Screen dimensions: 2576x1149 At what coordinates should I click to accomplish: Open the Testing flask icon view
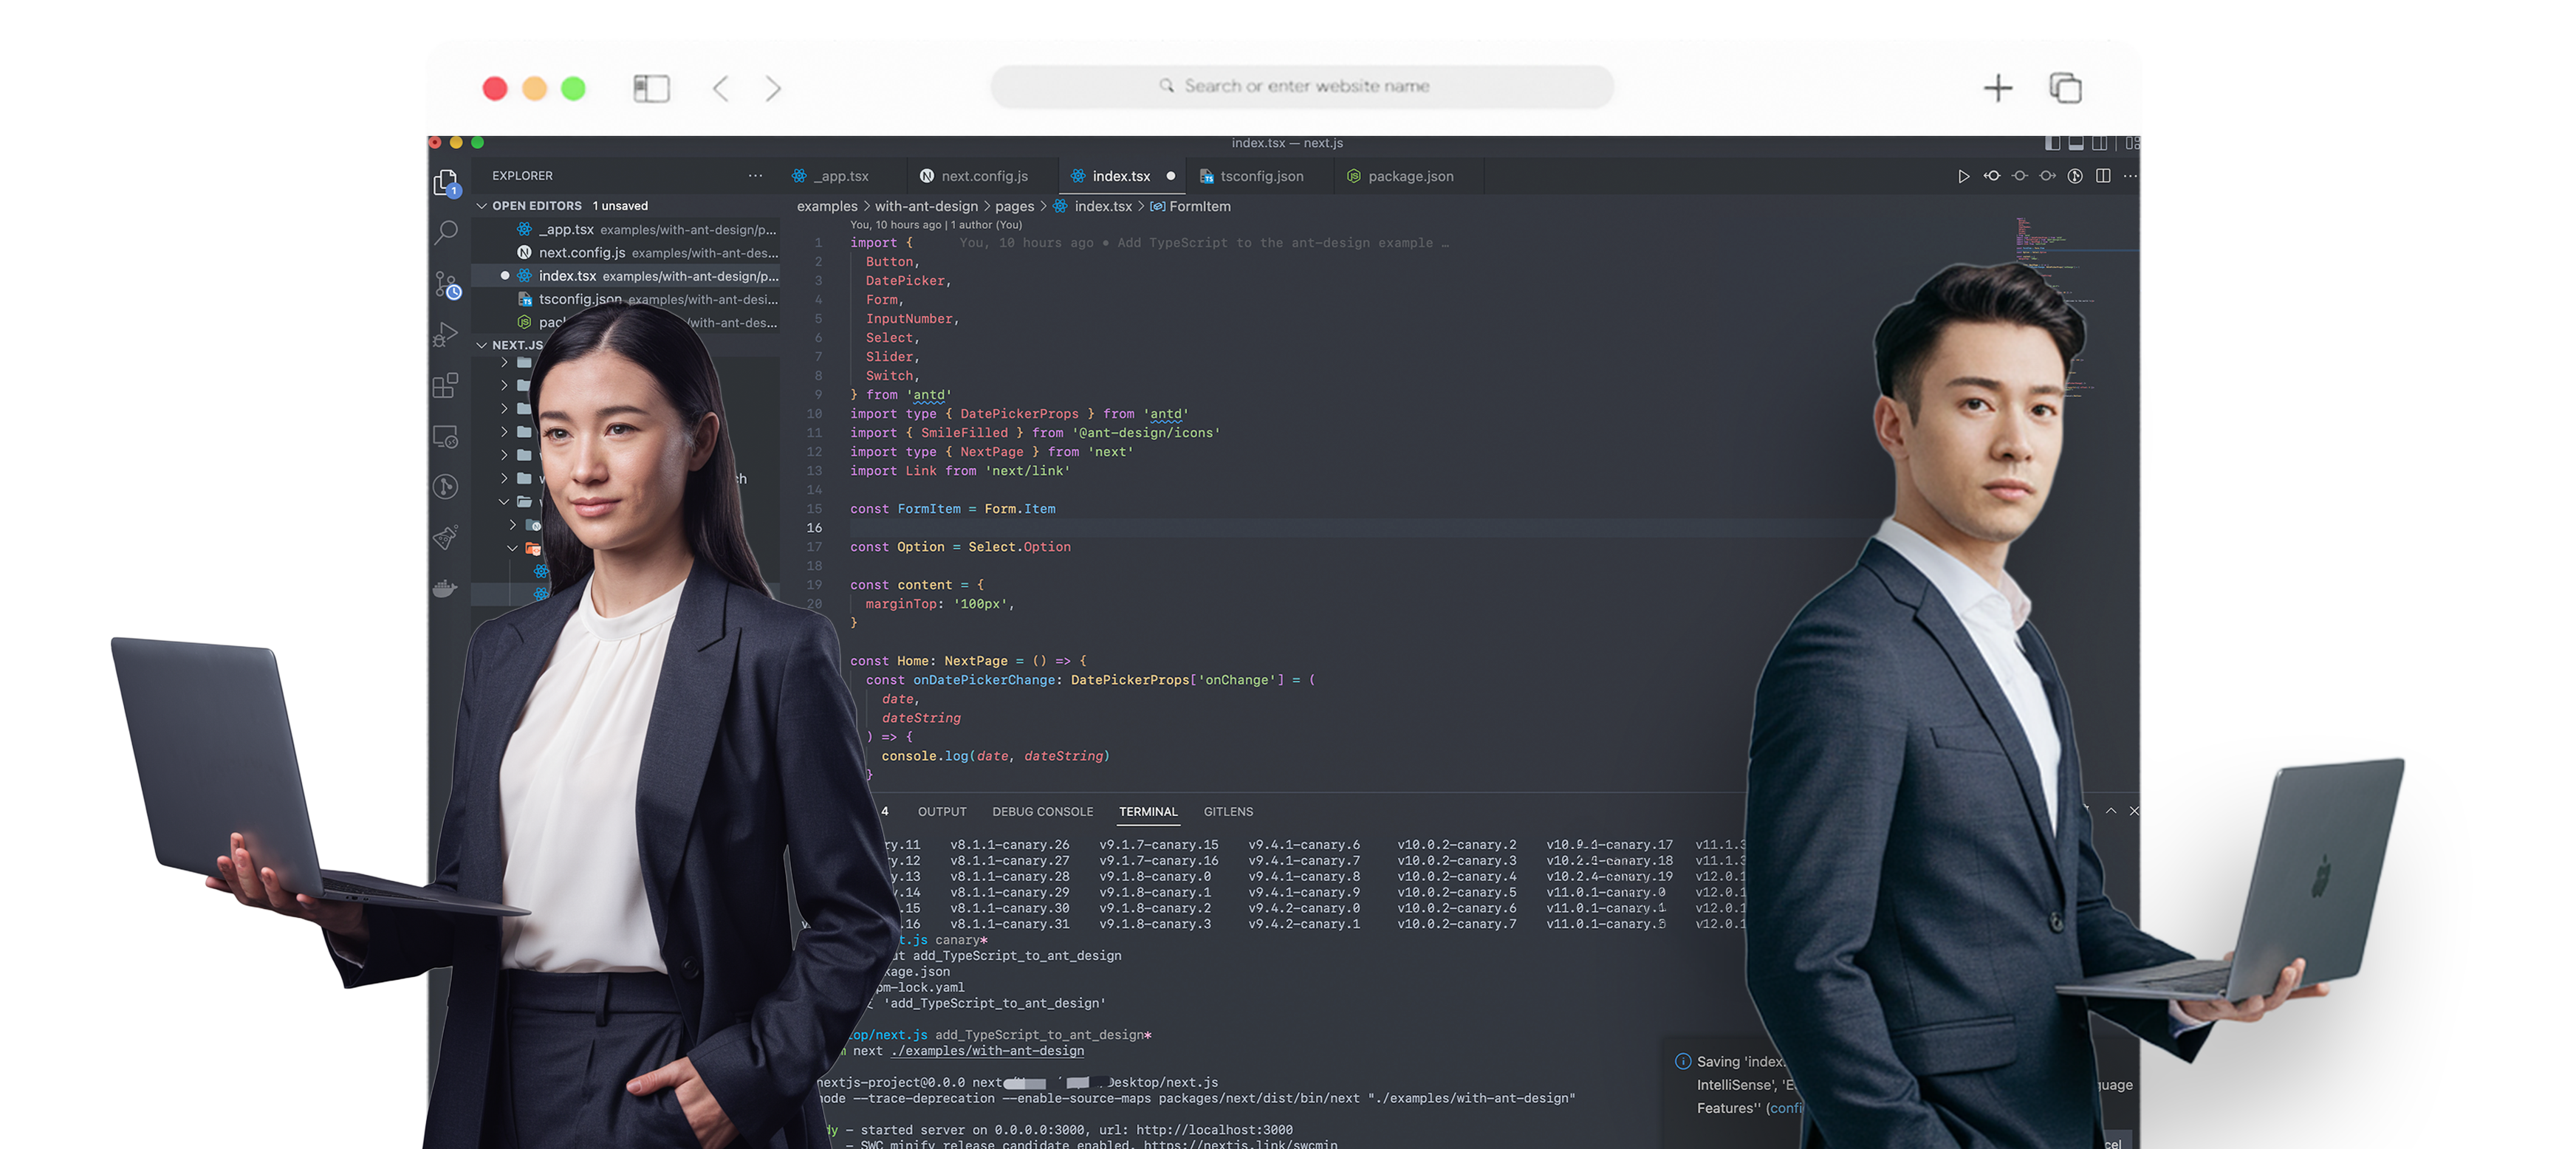tap(446, 538)
